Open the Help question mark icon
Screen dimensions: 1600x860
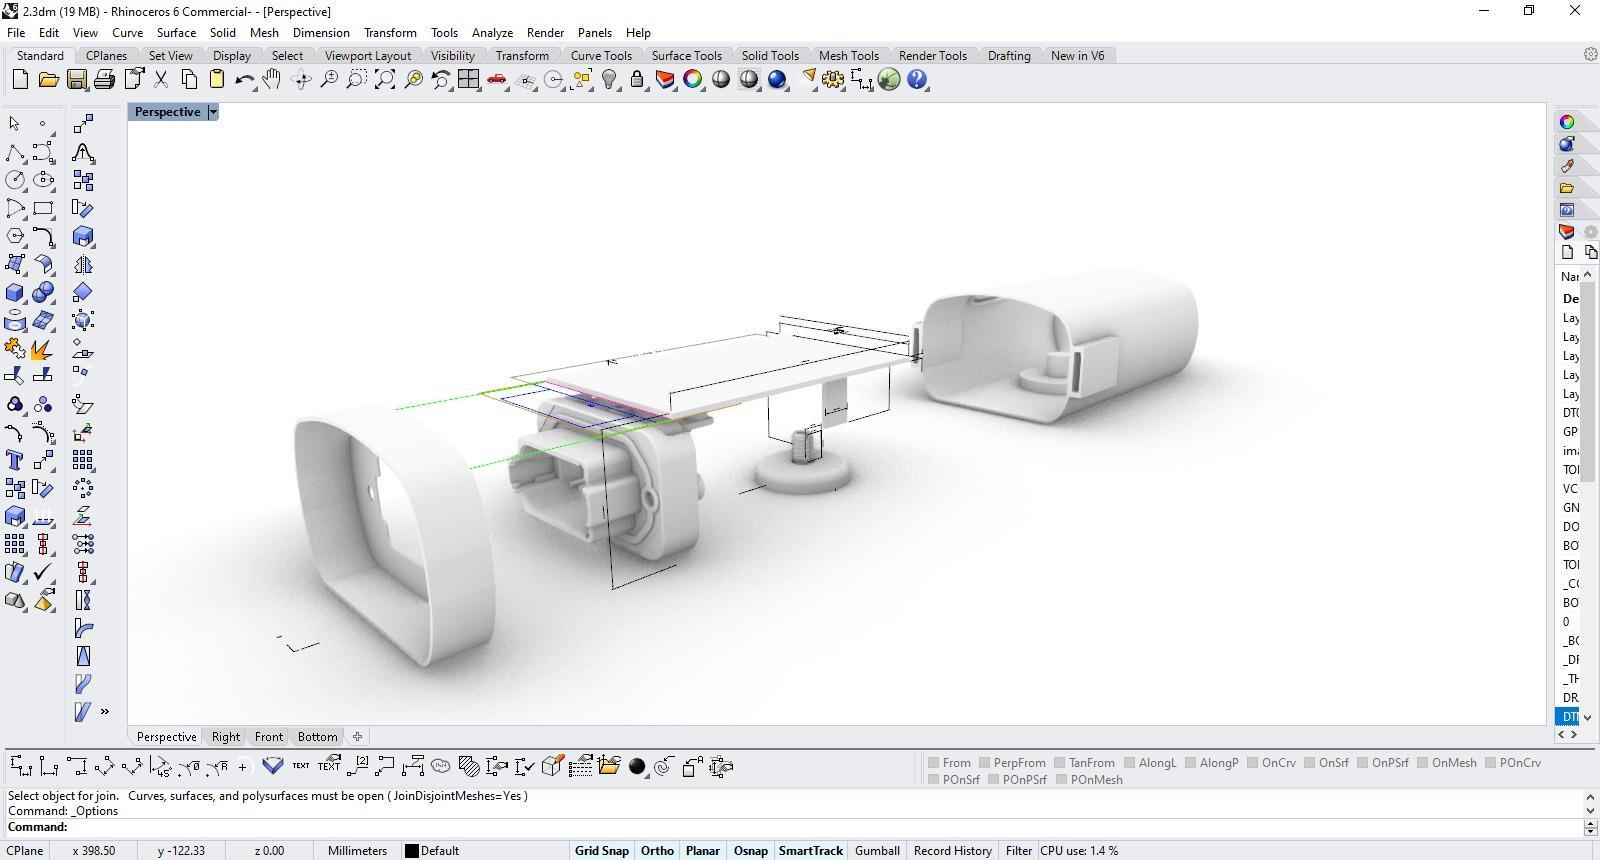[x=917, y=80]
